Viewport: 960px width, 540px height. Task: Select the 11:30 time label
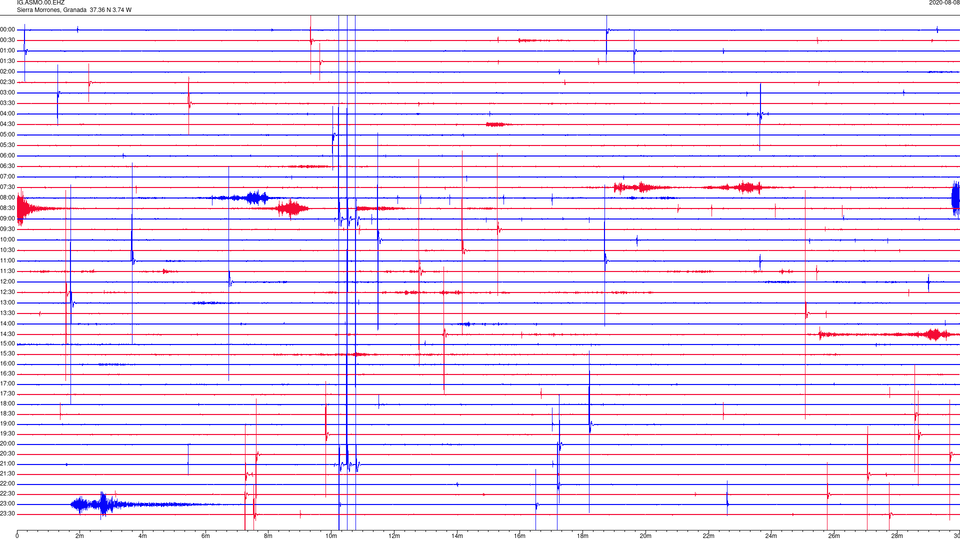[7, 271]
